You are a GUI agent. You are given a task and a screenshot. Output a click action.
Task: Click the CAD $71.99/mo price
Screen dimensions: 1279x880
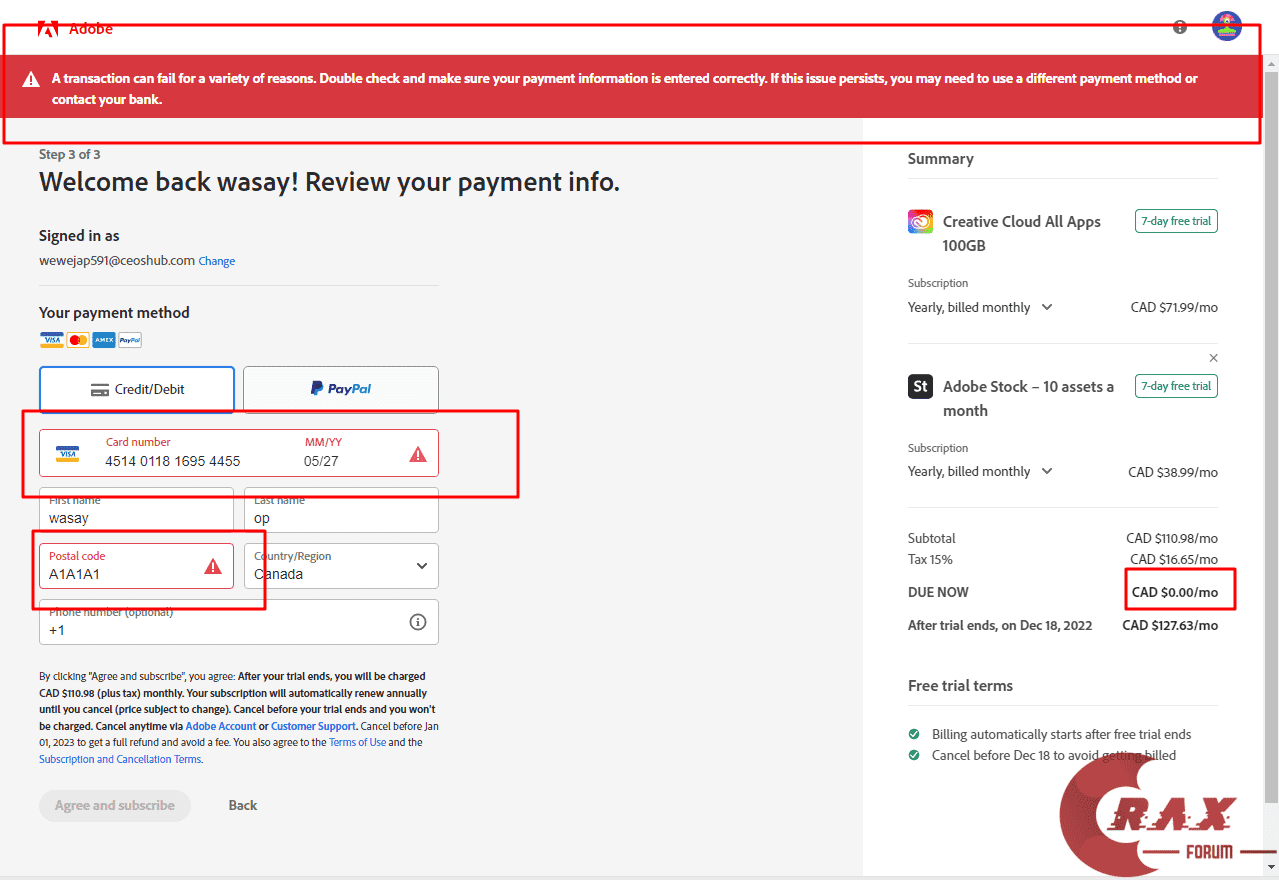pos(1174,307)
